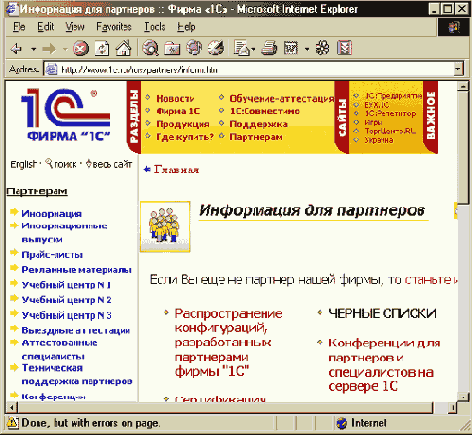This screenshot has height=435, width=472.
Task: Open the Обучение-аттестация link
Action: coord(282,99)
